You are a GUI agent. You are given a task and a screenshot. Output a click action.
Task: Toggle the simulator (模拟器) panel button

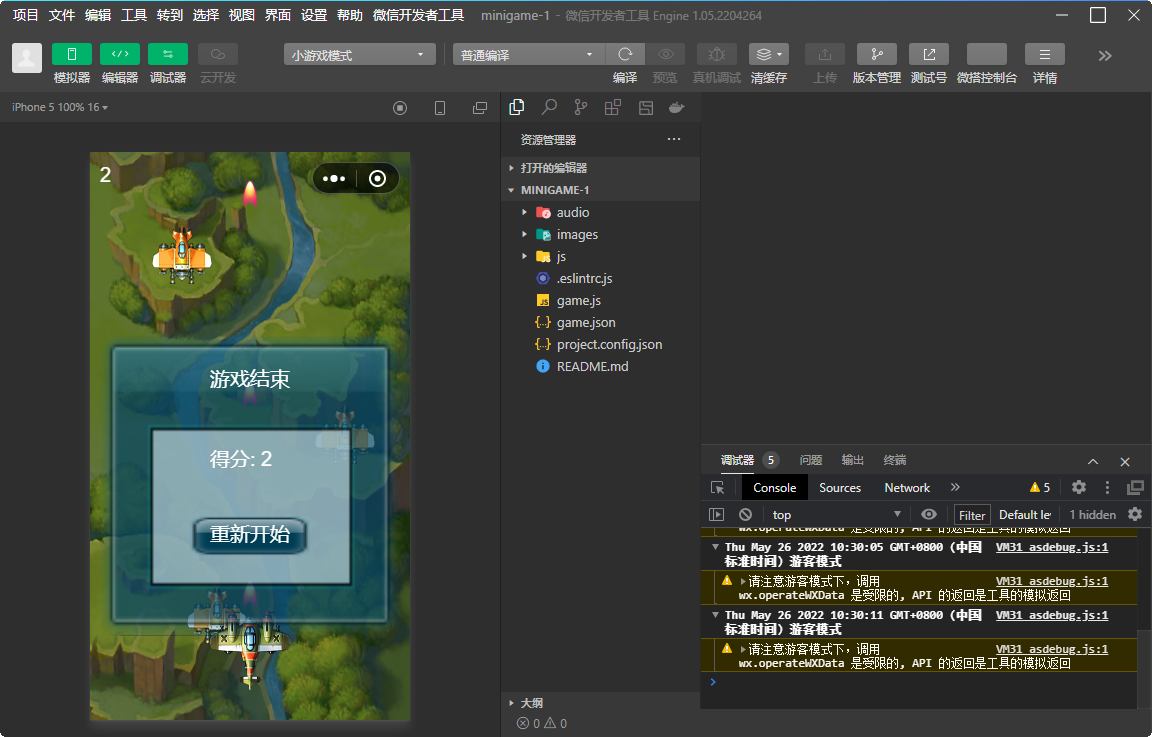point(71,54)
